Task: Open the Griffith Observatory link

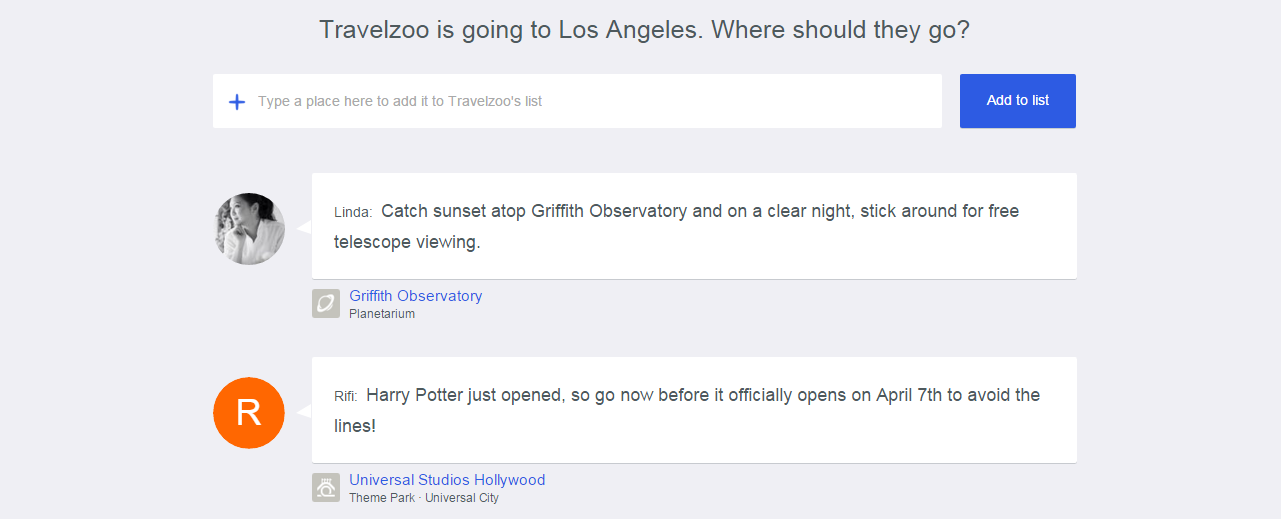Action: tap(415, 296)
